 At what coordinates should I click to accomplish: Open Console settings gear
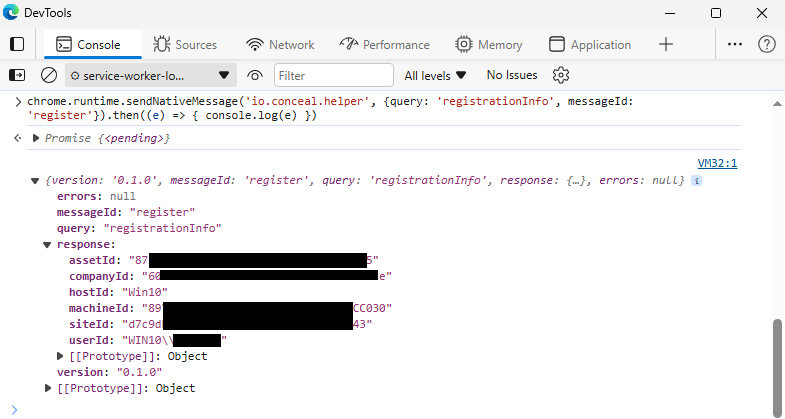(x=561, y=75)
